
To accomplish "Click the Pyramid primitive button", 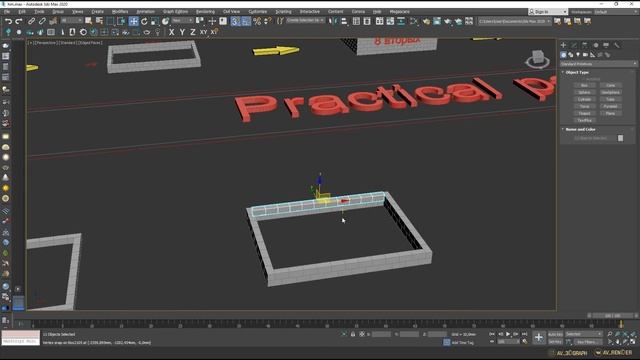I will [x=611, y=106].
